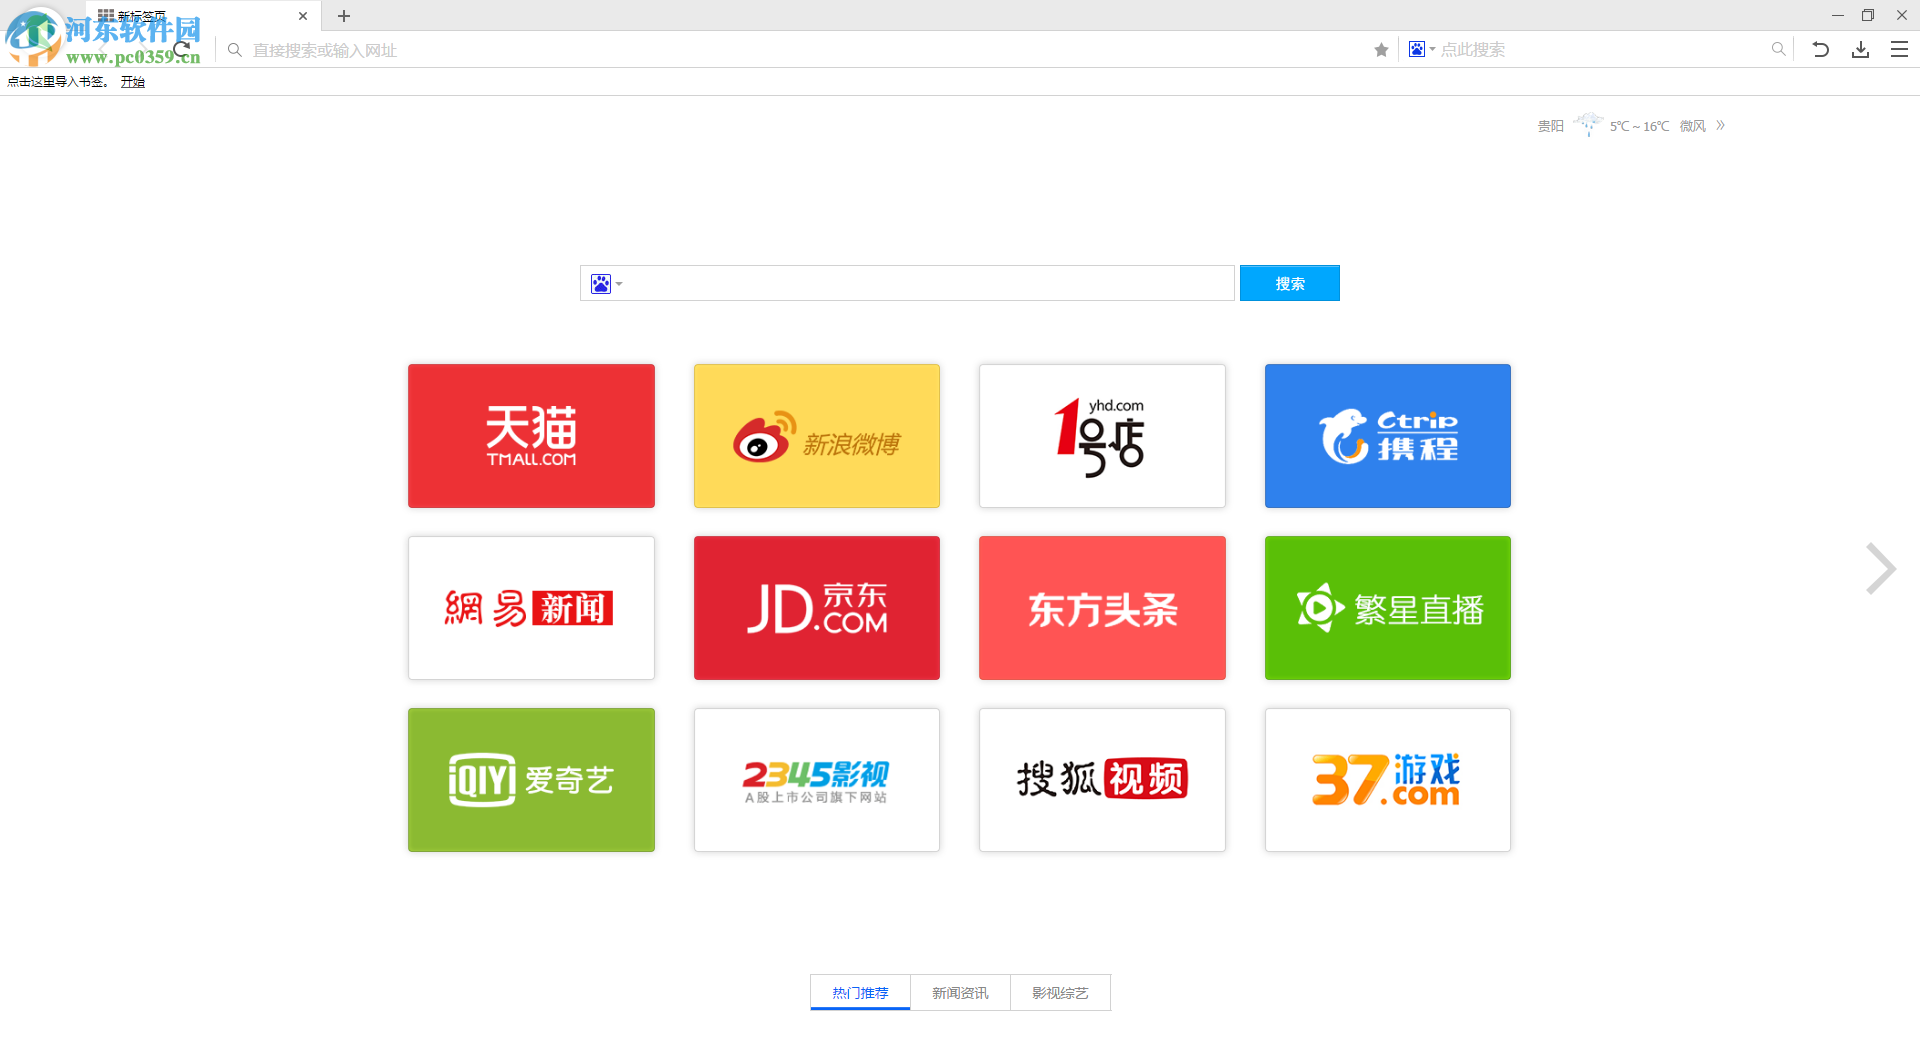
Task: Click the search engine icon inside the search box
Action: (601, 283)
